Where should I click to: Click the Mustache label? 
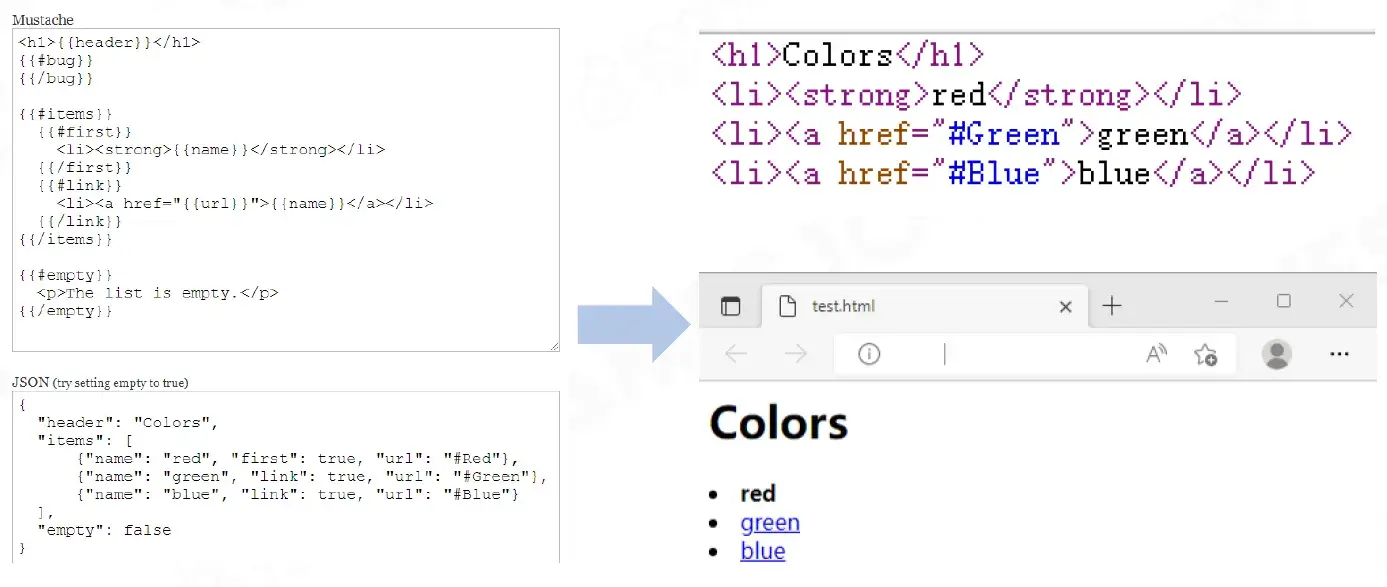pos(43,20)
